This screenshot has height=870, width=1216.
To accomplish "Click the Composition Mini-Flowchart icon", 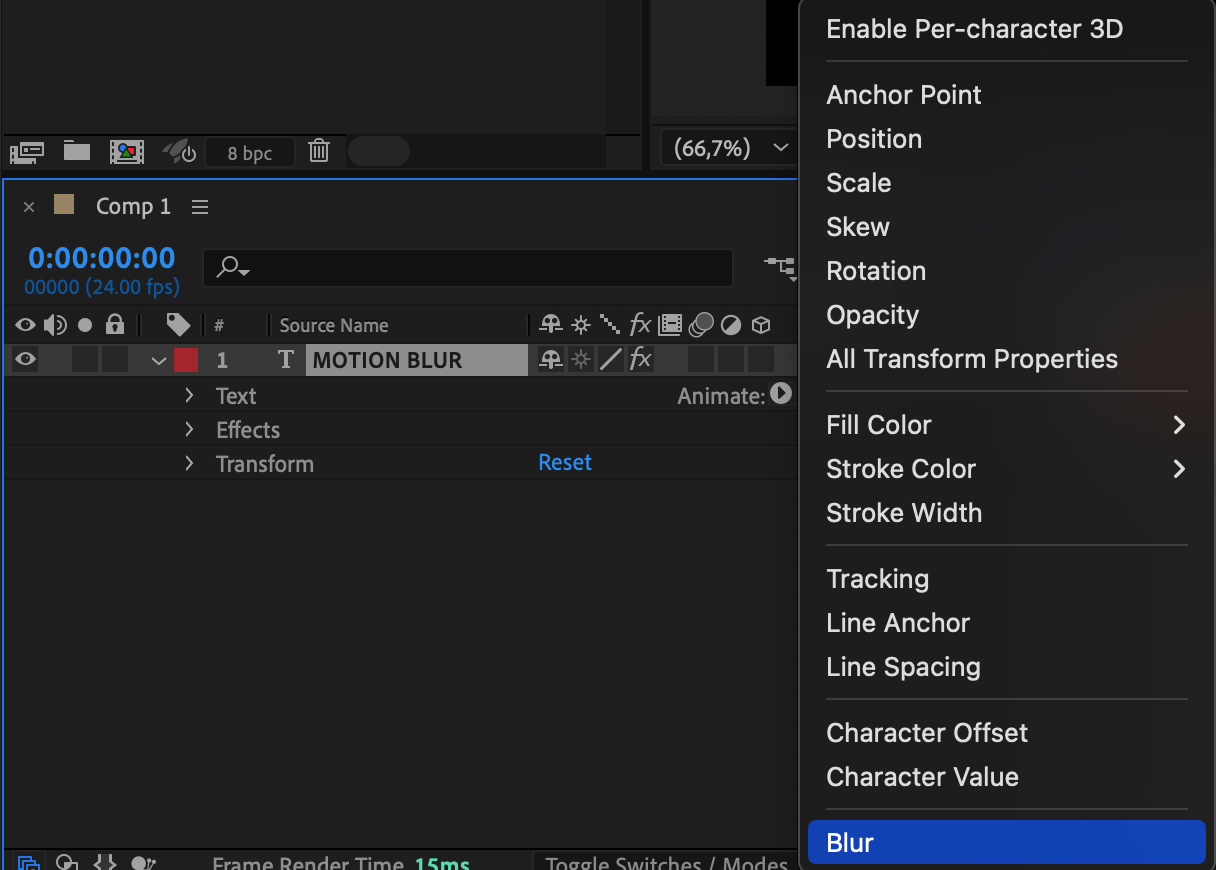I will [x=780, y=267].
